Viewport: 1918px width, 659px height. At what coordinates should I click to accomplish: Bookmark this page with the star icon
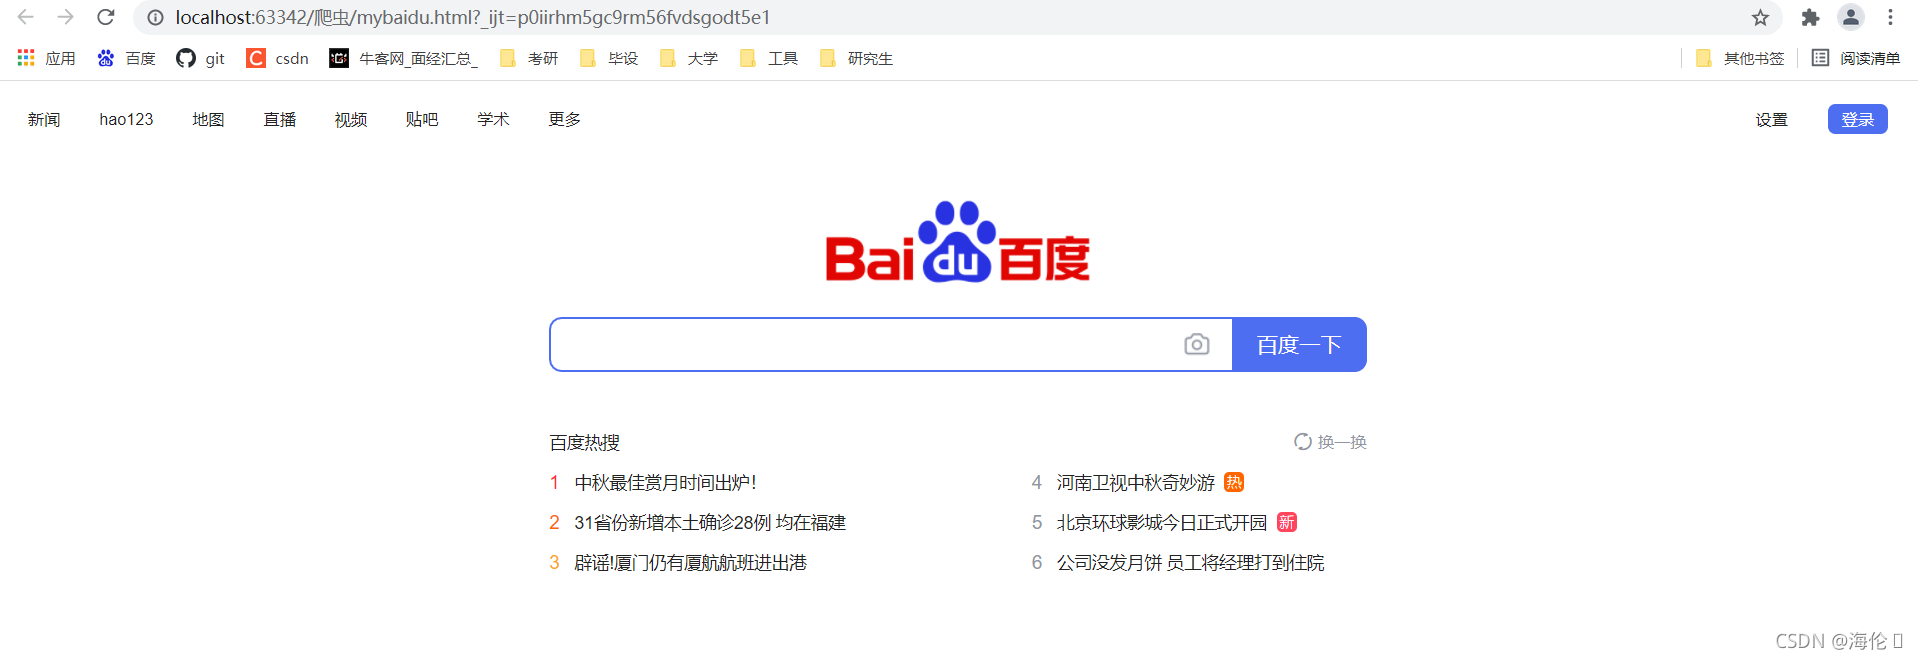click(x=1760, y=17)
